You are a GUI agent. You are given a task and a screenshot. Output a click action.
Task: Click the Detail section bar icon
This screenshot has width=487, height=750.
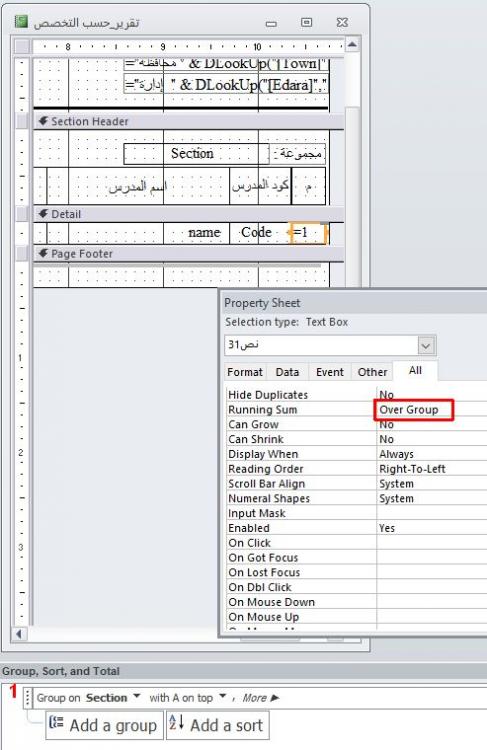tap(43, 214)
